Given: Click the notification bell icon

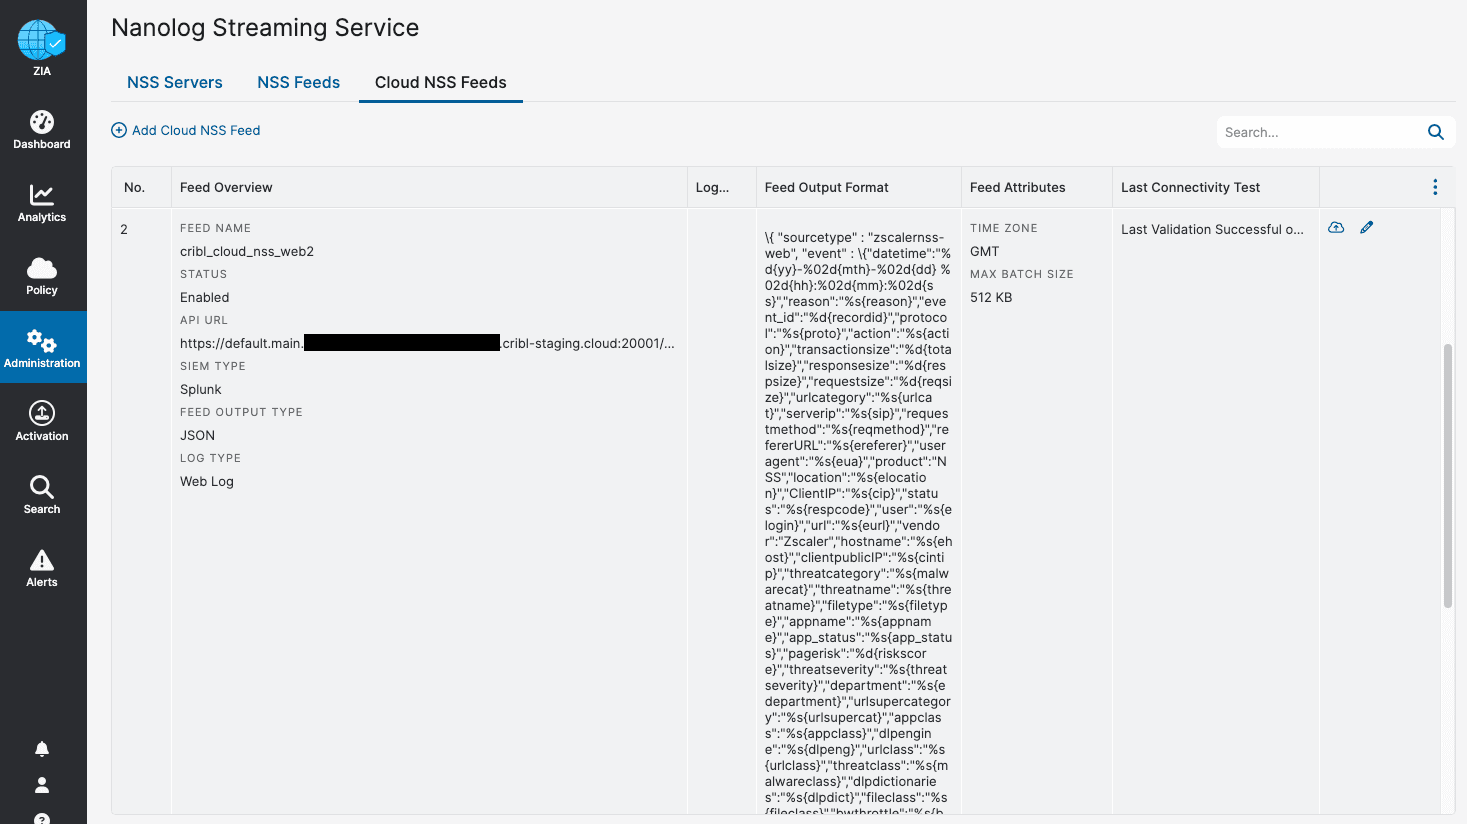Looking at the screenshot, I should click(42, 749).
